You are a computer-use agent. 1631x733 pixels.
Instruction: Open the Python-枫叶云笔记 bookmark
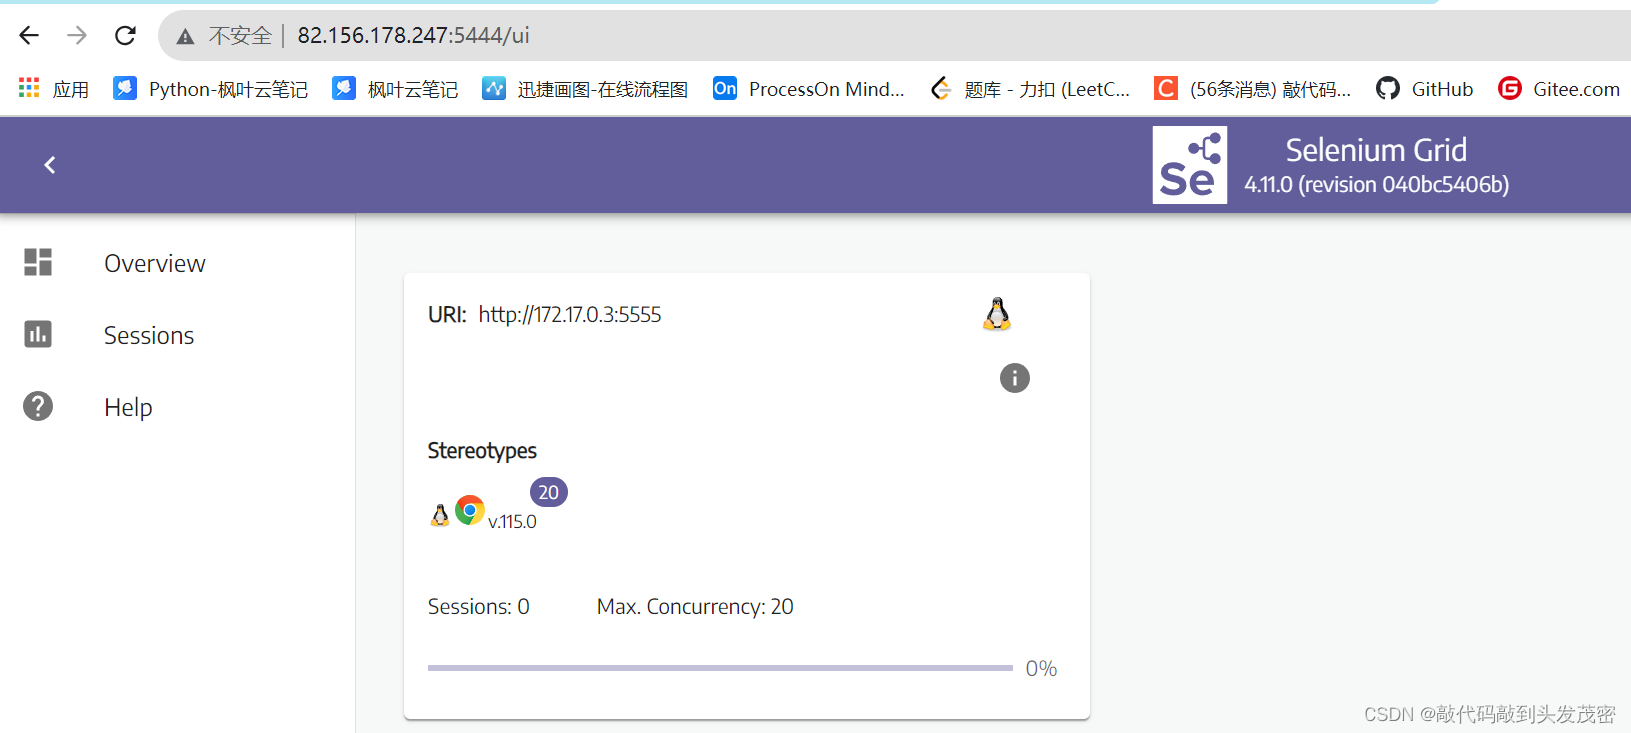[x=211, y=89]
